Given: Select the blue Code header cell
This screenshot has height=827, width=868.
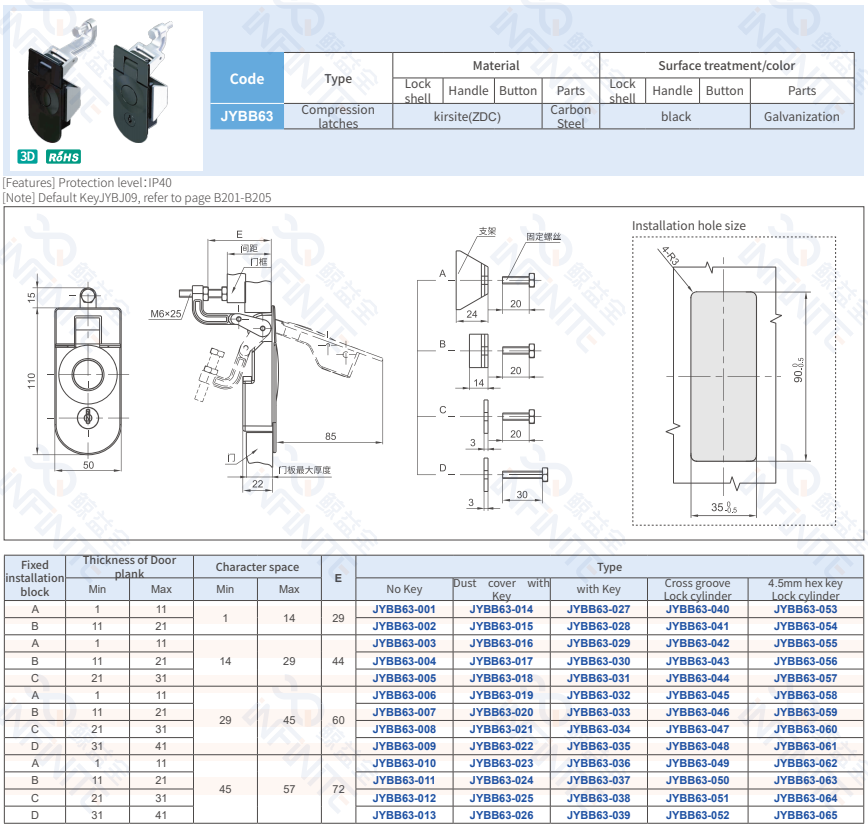Looking at the screenshot, I should click(247, 78).
